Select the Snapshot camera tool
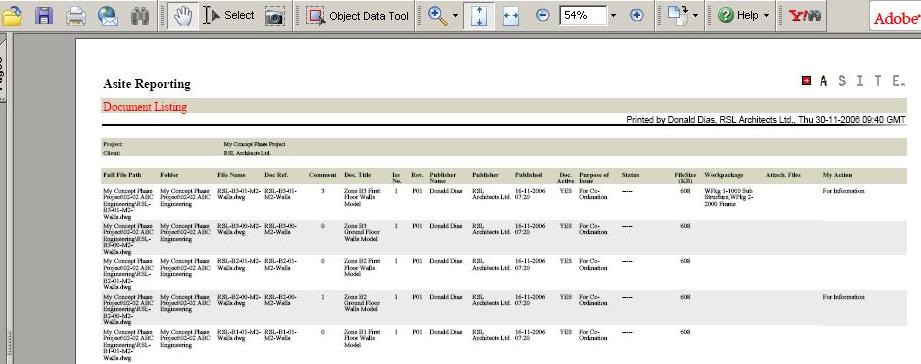Image resolution: width=921 pixels, height=364 pixels. point(274,16)
